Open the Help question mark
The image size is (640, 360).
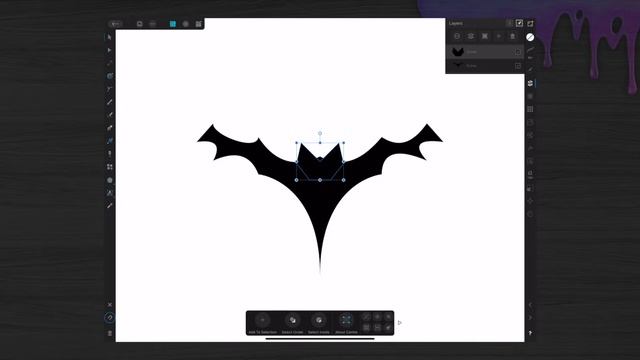530,333
